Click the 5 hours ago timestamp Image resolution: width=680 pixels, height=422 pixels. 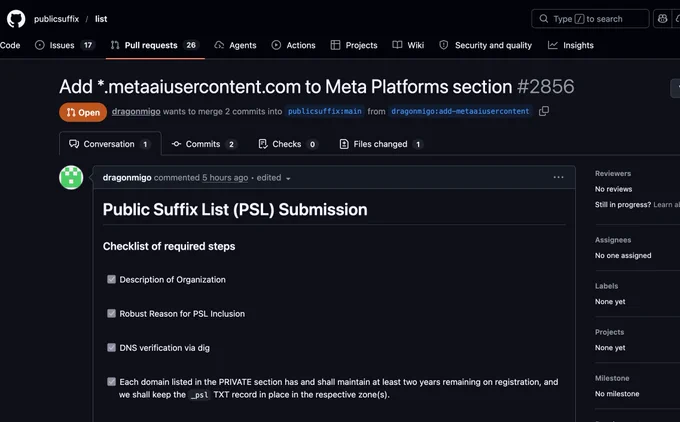coord(225,177)
